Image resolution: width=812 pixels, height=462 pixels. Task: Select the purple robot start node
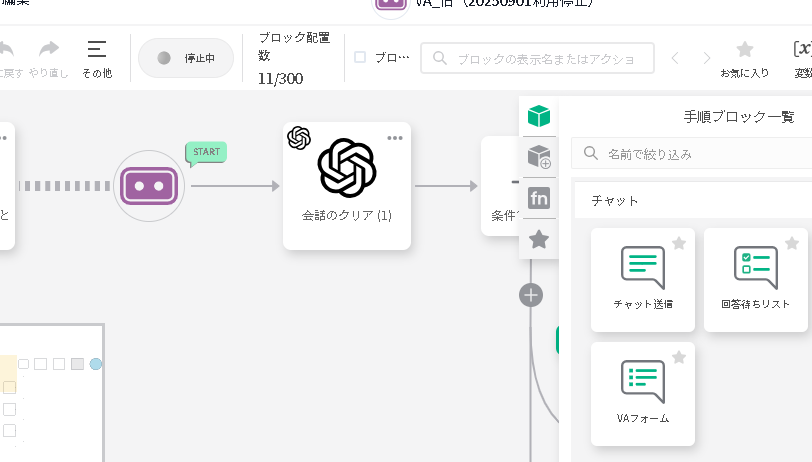149,186
